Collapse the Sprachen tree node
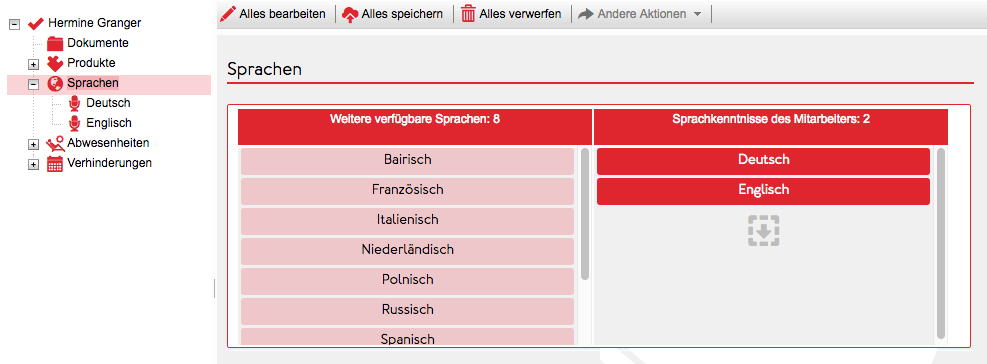 33,84
